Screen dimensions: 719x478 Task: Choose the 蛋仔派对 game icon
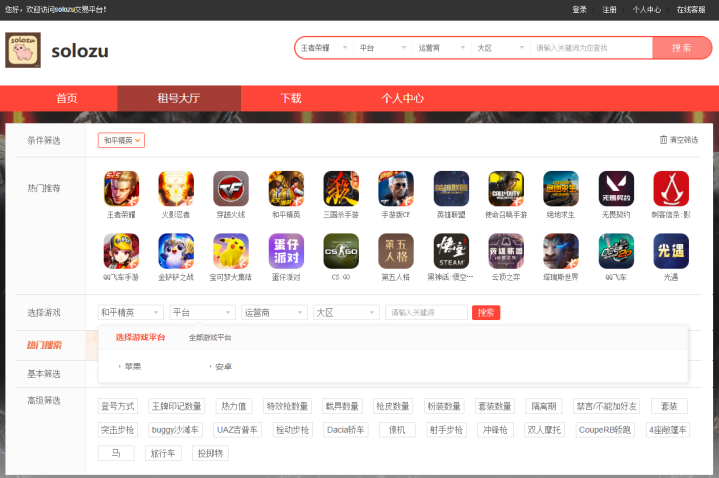[286, 251]
